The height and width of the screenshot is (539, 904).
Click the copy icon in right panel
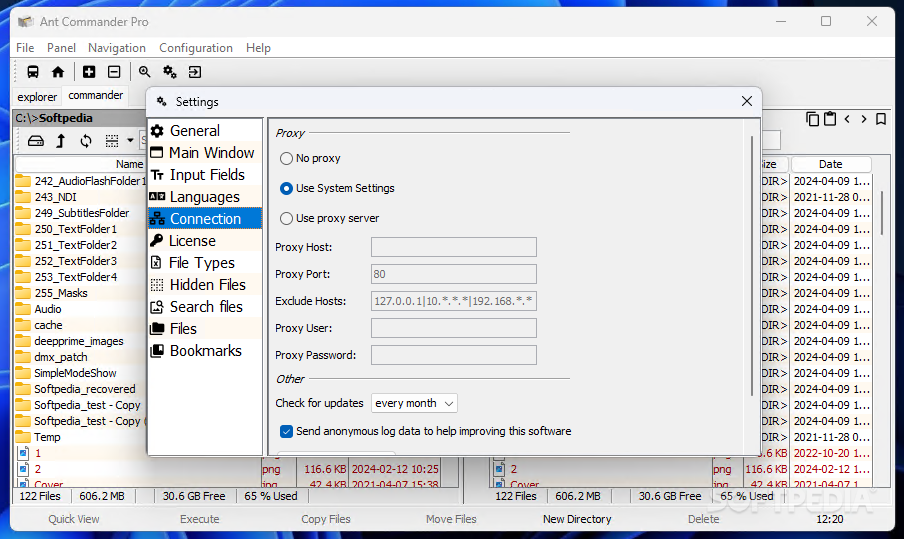812,119
